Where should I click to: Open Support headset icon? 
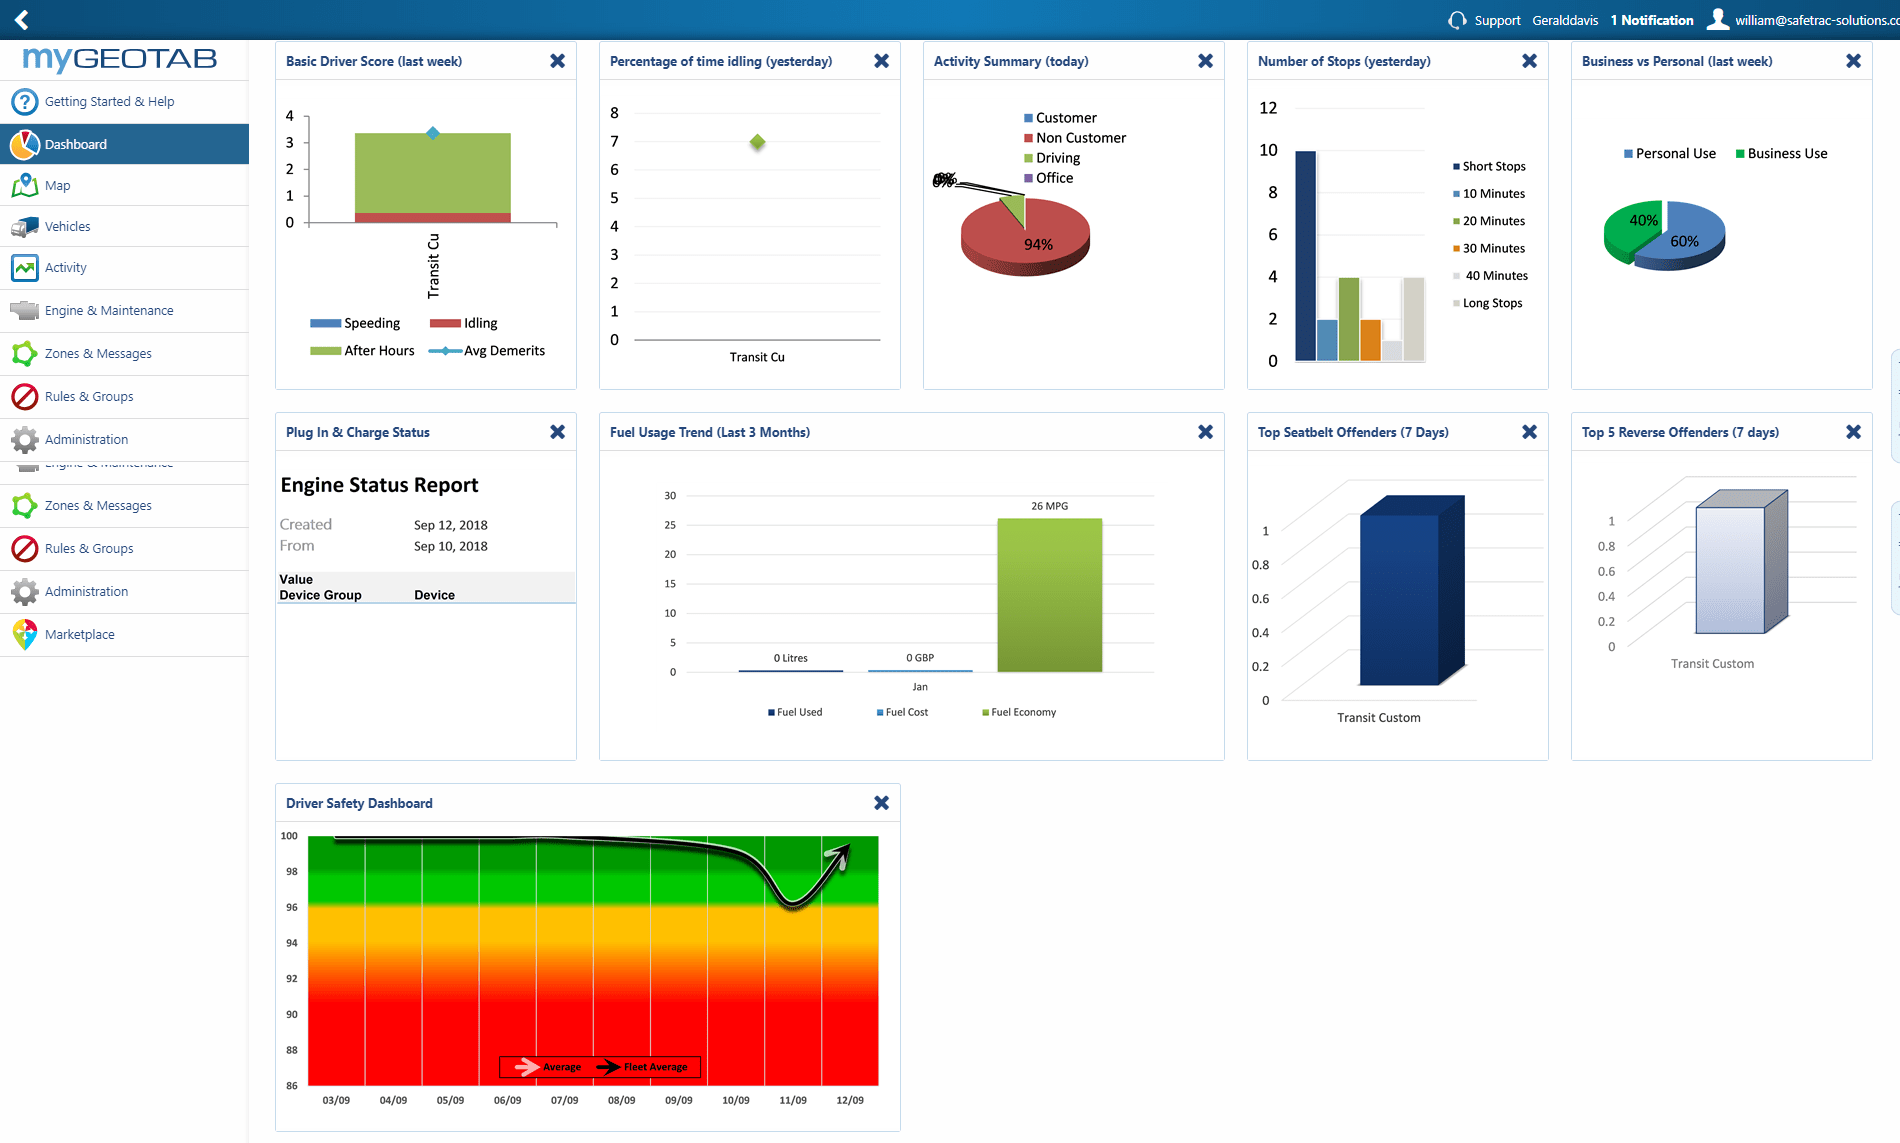pos(1457,20)
